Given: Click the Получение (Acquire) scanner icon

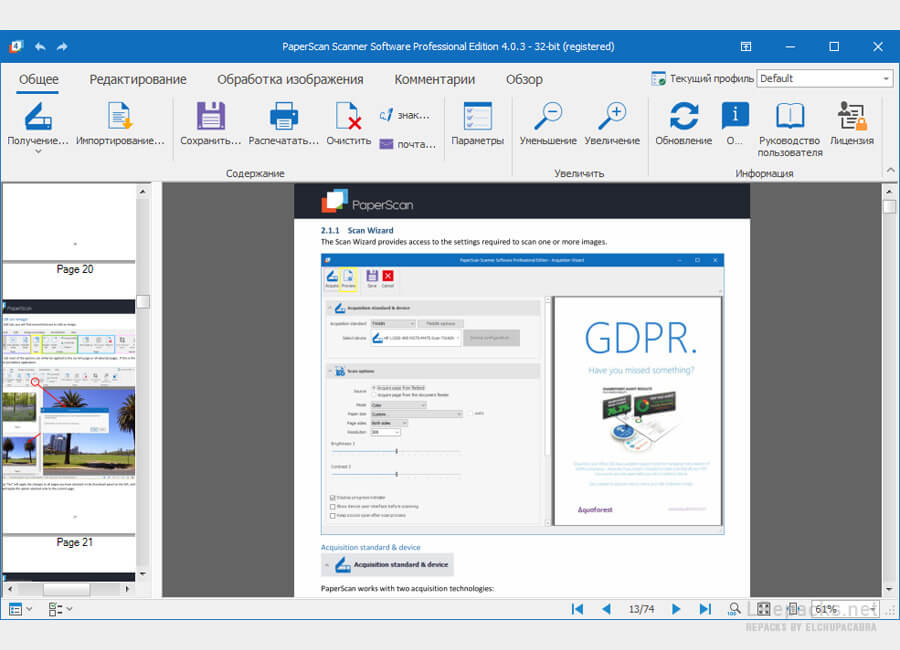Looking at the screenshot, I should (38, 117).
